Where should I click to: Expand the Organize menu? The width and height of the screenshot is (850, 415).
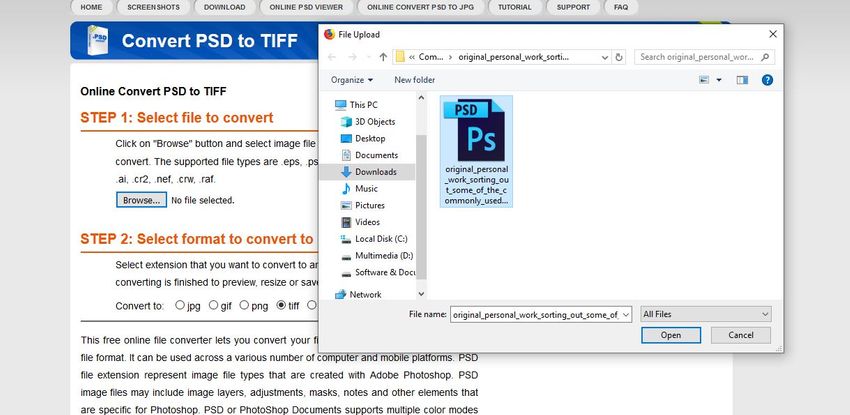pos(351,79)
